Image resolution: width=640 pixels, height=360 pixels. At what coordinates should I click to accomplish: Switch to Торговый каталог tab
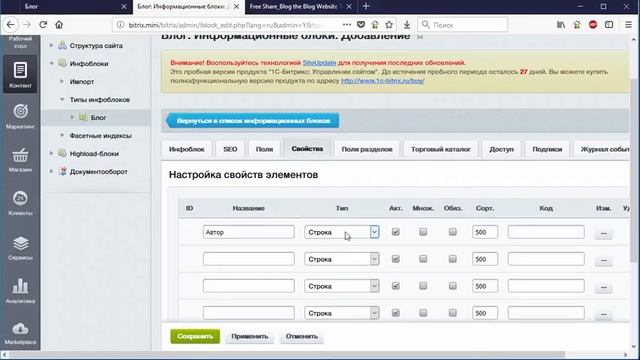pos(441,149)
